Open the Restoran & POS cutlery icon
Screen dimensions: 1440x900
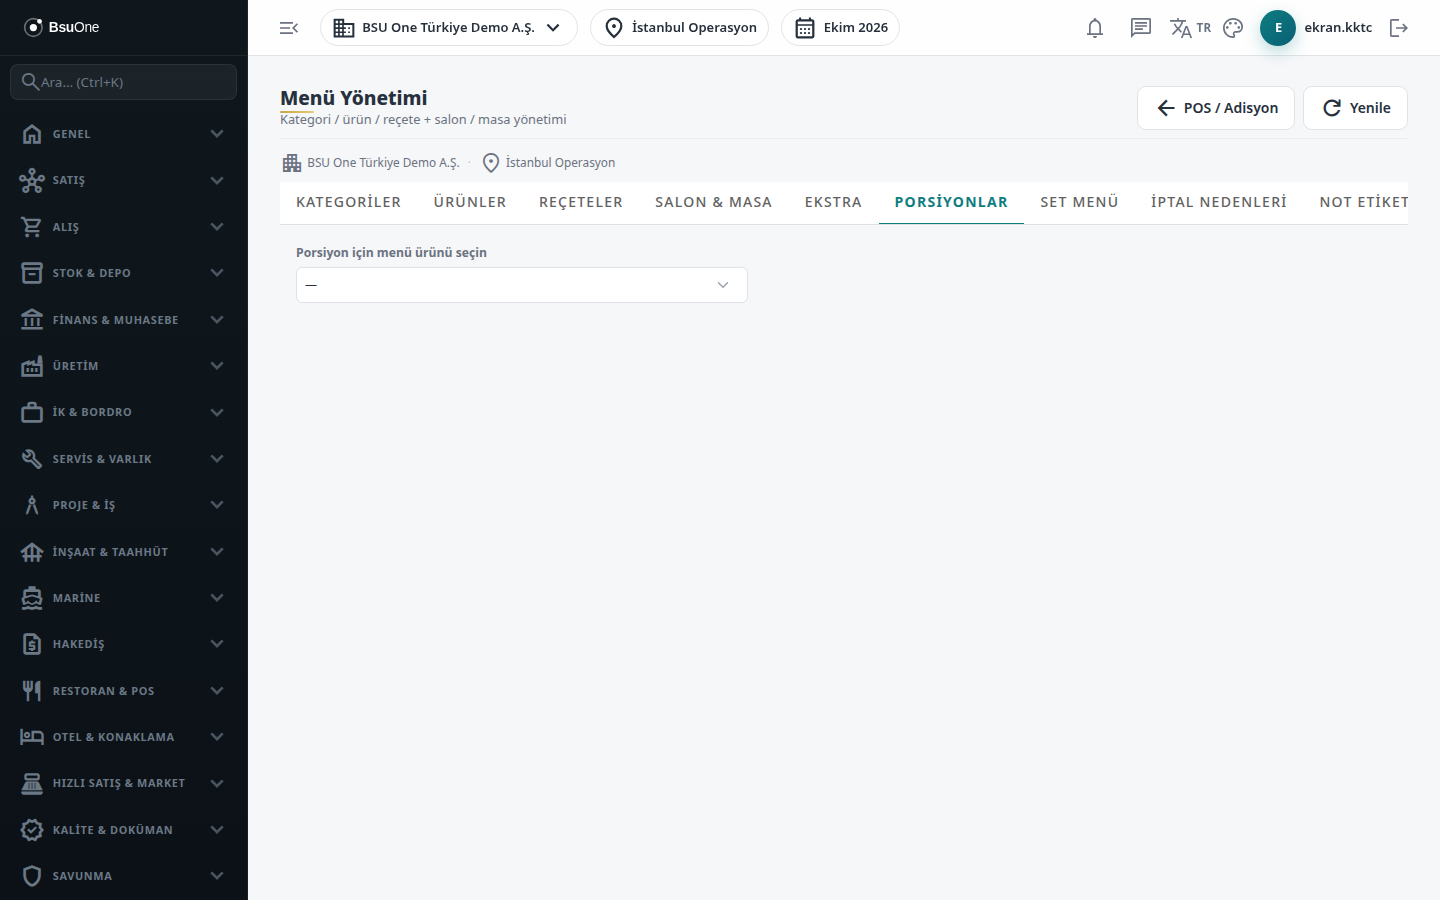point(32,691)
